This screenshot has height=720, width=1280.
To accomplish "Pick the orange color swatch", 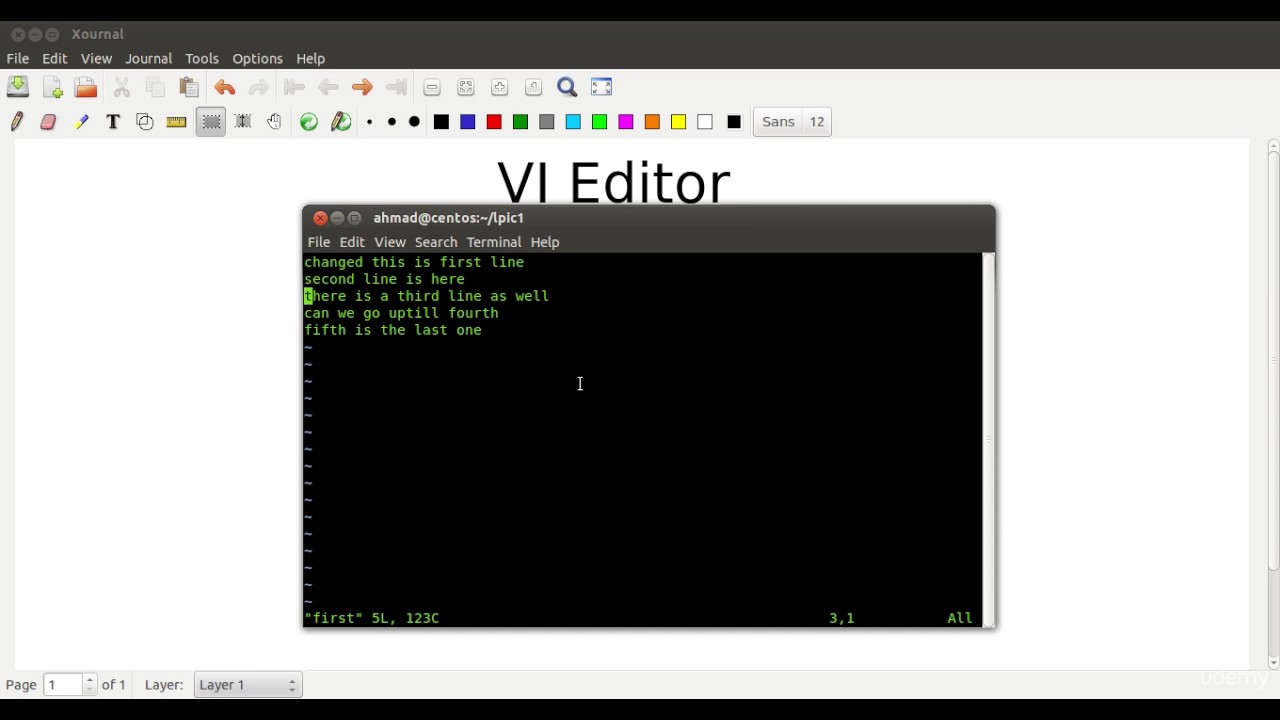I will click(652, 122).
